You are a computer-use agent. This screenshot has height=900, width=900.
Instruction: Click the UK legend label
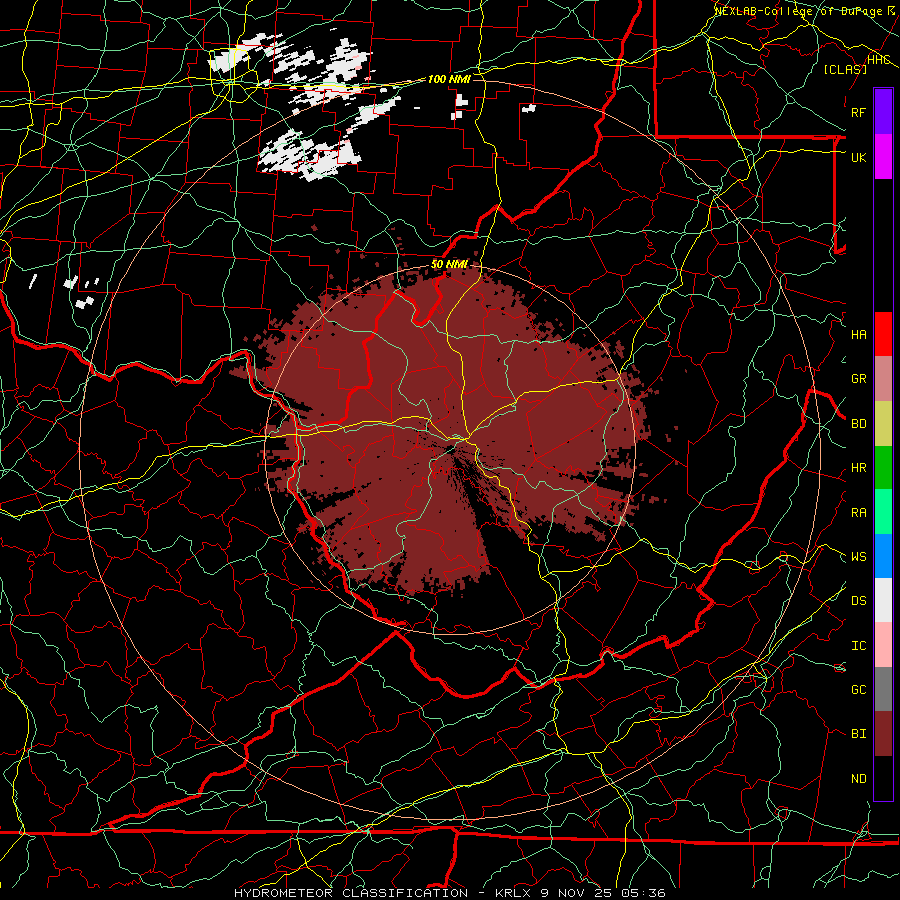(x=859, y=157)
